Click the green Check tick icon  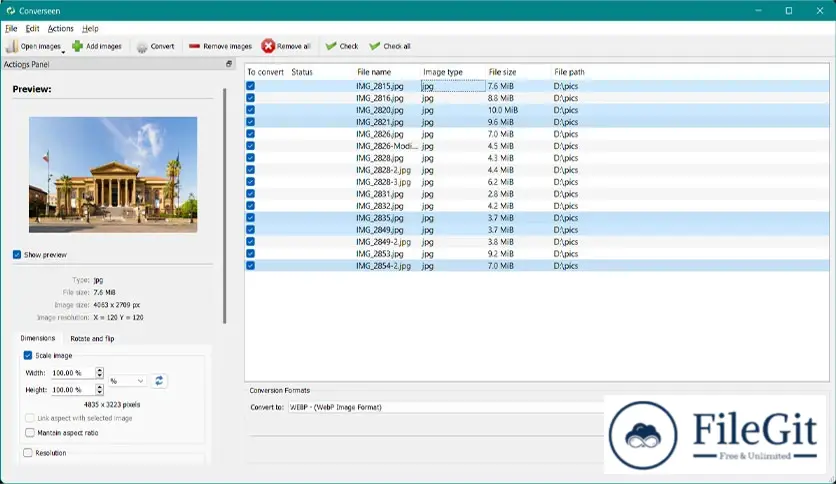331,46
